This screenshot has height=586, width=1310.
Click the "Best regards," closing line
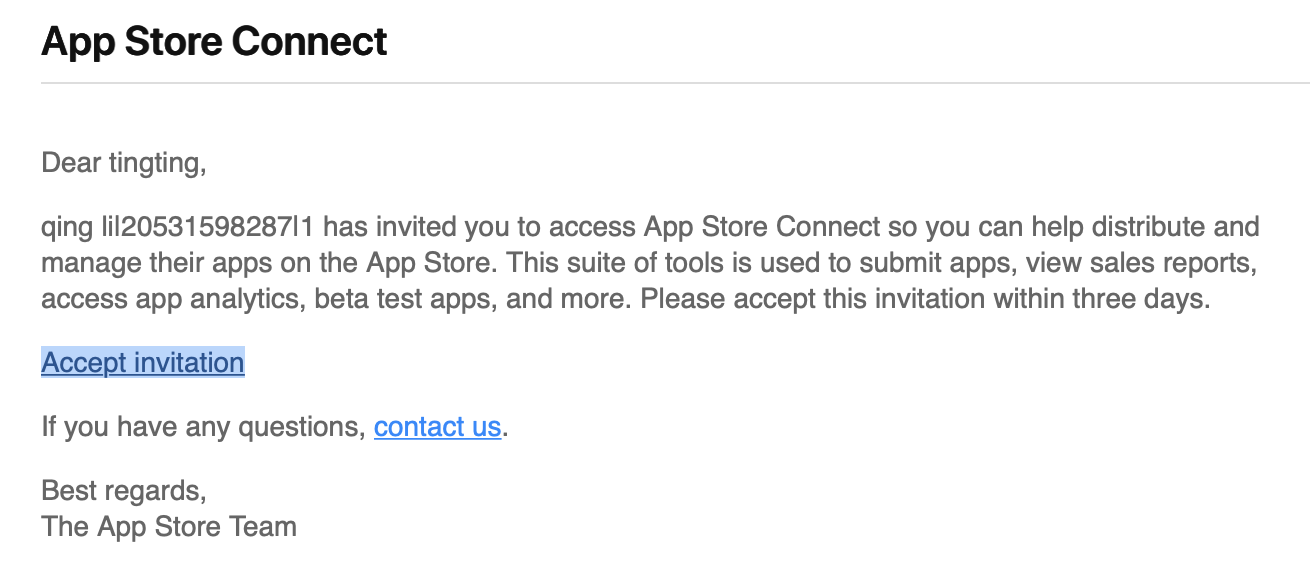124,491
